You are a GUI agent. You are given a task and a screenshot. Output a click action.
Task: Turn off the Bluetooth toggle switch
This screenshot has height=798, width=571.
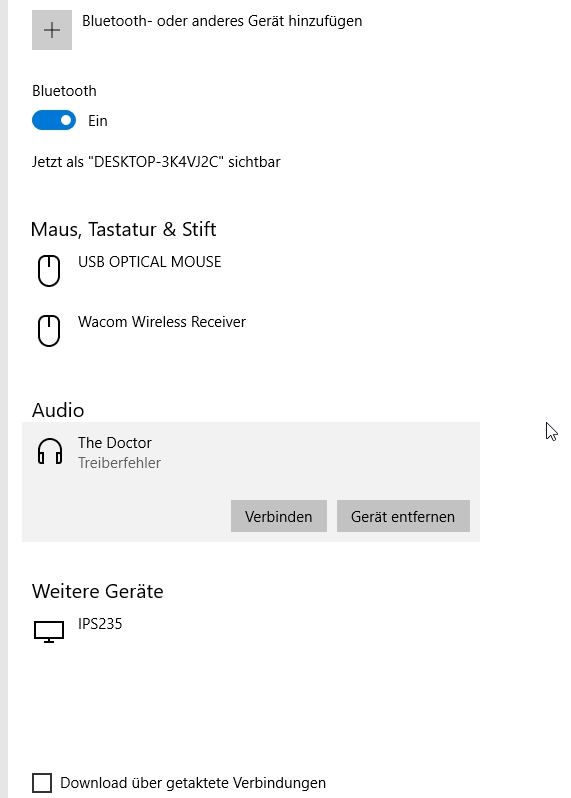click(54, 121)
